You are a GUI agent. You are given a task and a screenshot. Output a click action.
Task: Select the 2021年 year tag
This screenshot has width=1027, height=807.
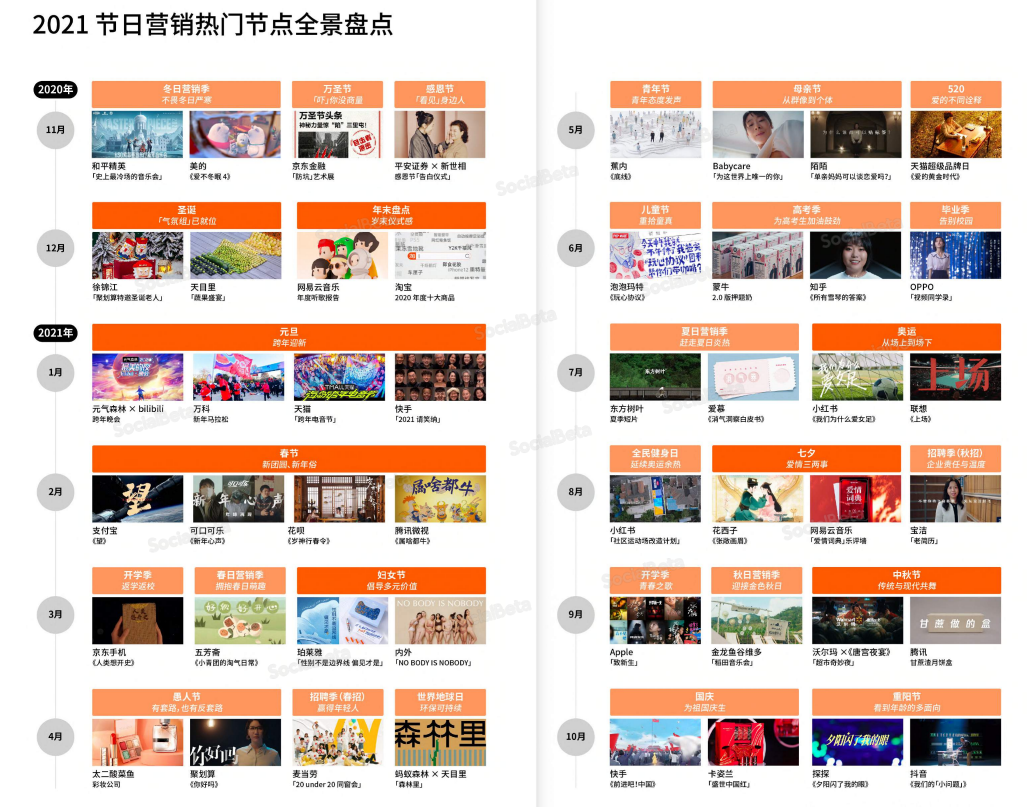[x=55, y=333]
